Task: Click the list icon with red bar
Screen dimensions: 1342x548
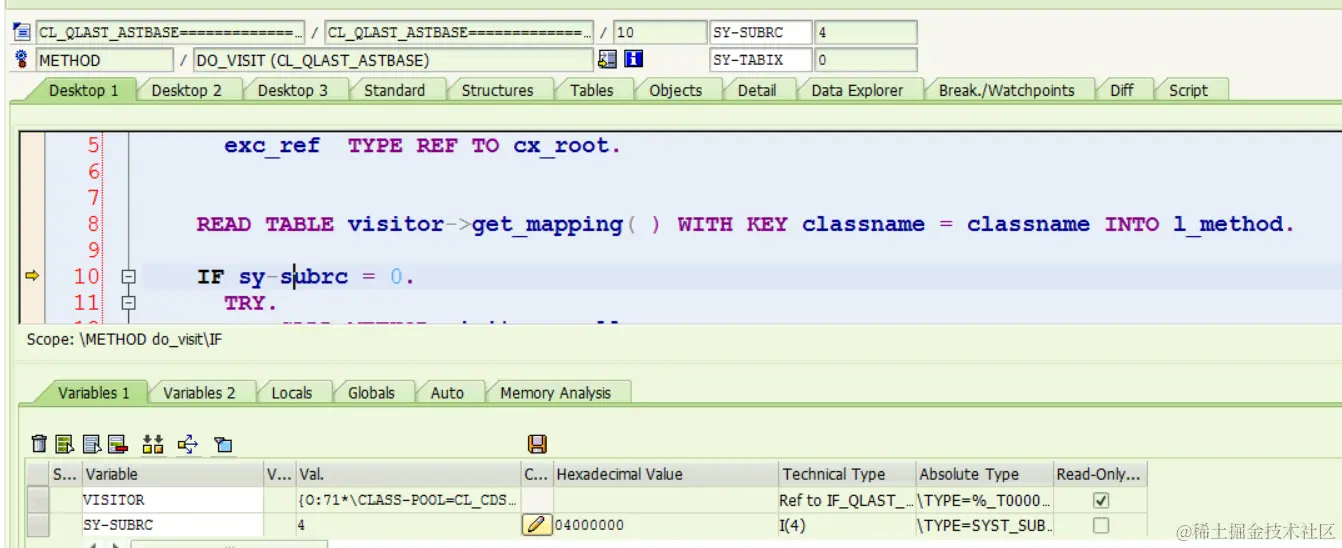Action: click(x=117, y=444)
